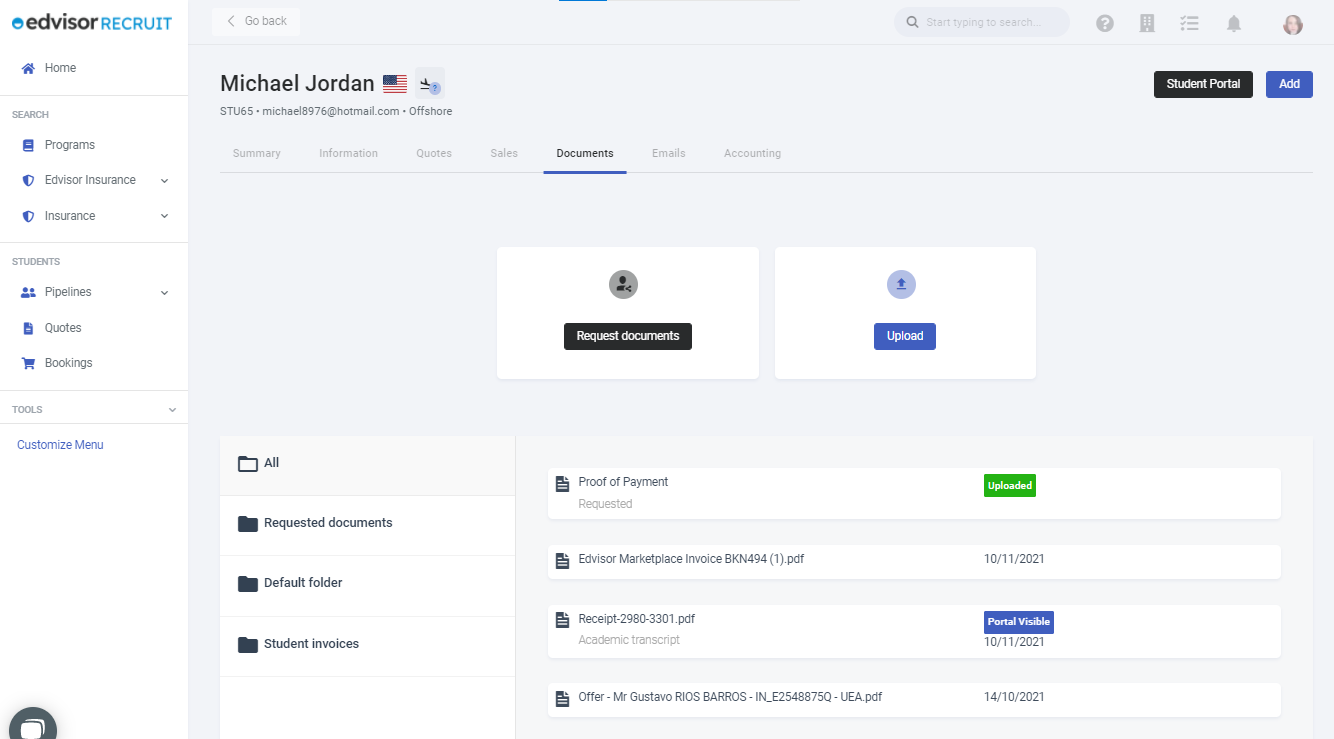Expand the Pipelines sidebar menu
Viewport: 1334px width, 739px height.
pyautogui.click(x=94, y=292)
